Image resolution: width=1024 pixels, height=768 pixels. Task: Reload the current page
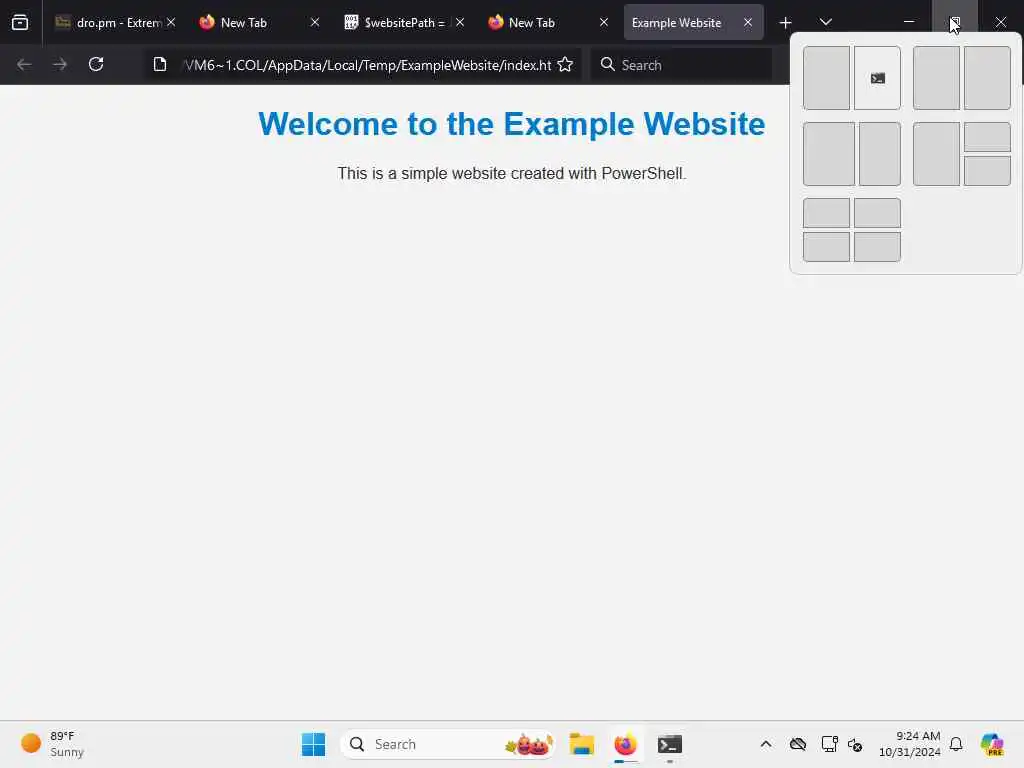point(96,65)
